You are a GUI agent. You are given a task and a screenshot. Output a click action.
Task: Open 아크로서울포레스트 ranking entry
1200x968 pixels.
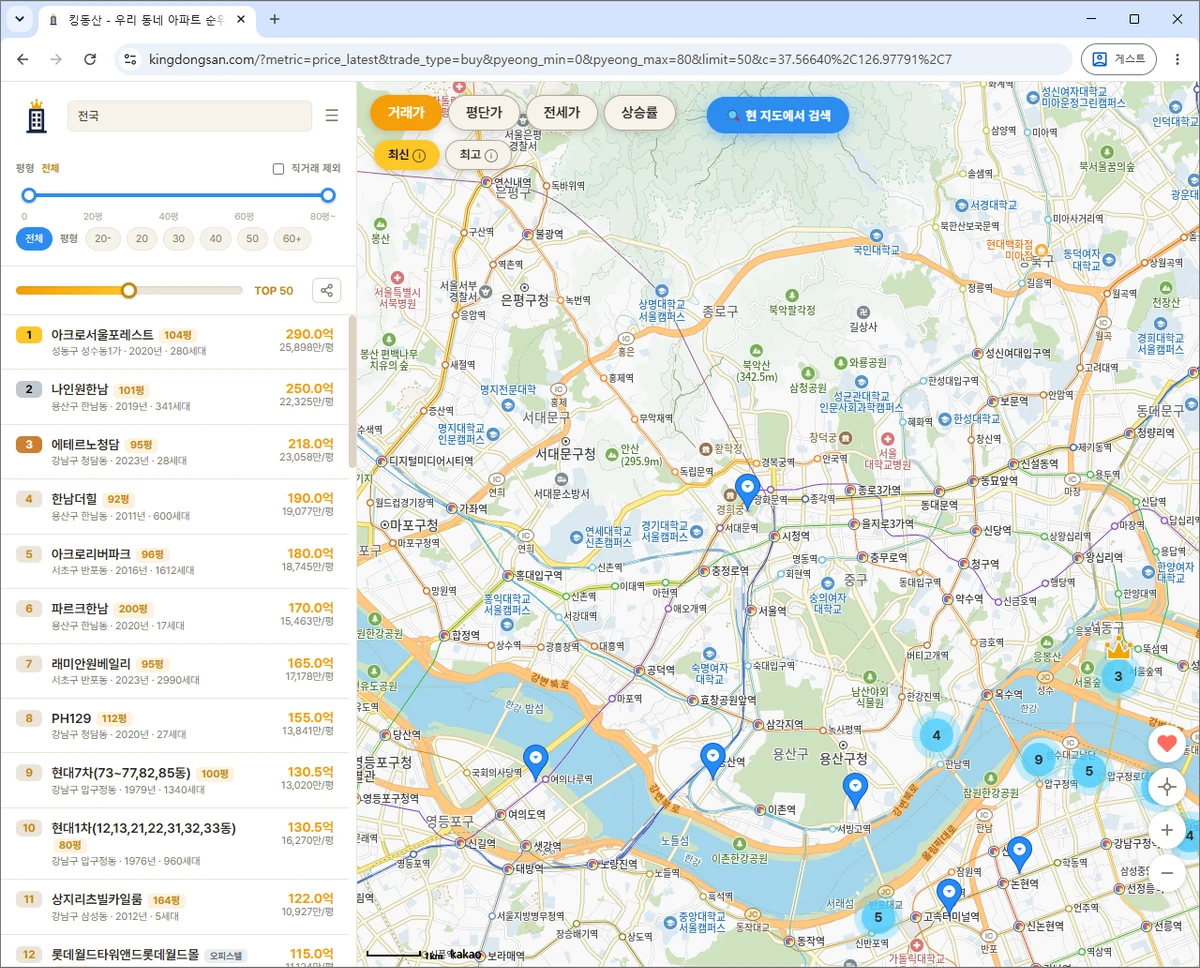tap(175, 342)
